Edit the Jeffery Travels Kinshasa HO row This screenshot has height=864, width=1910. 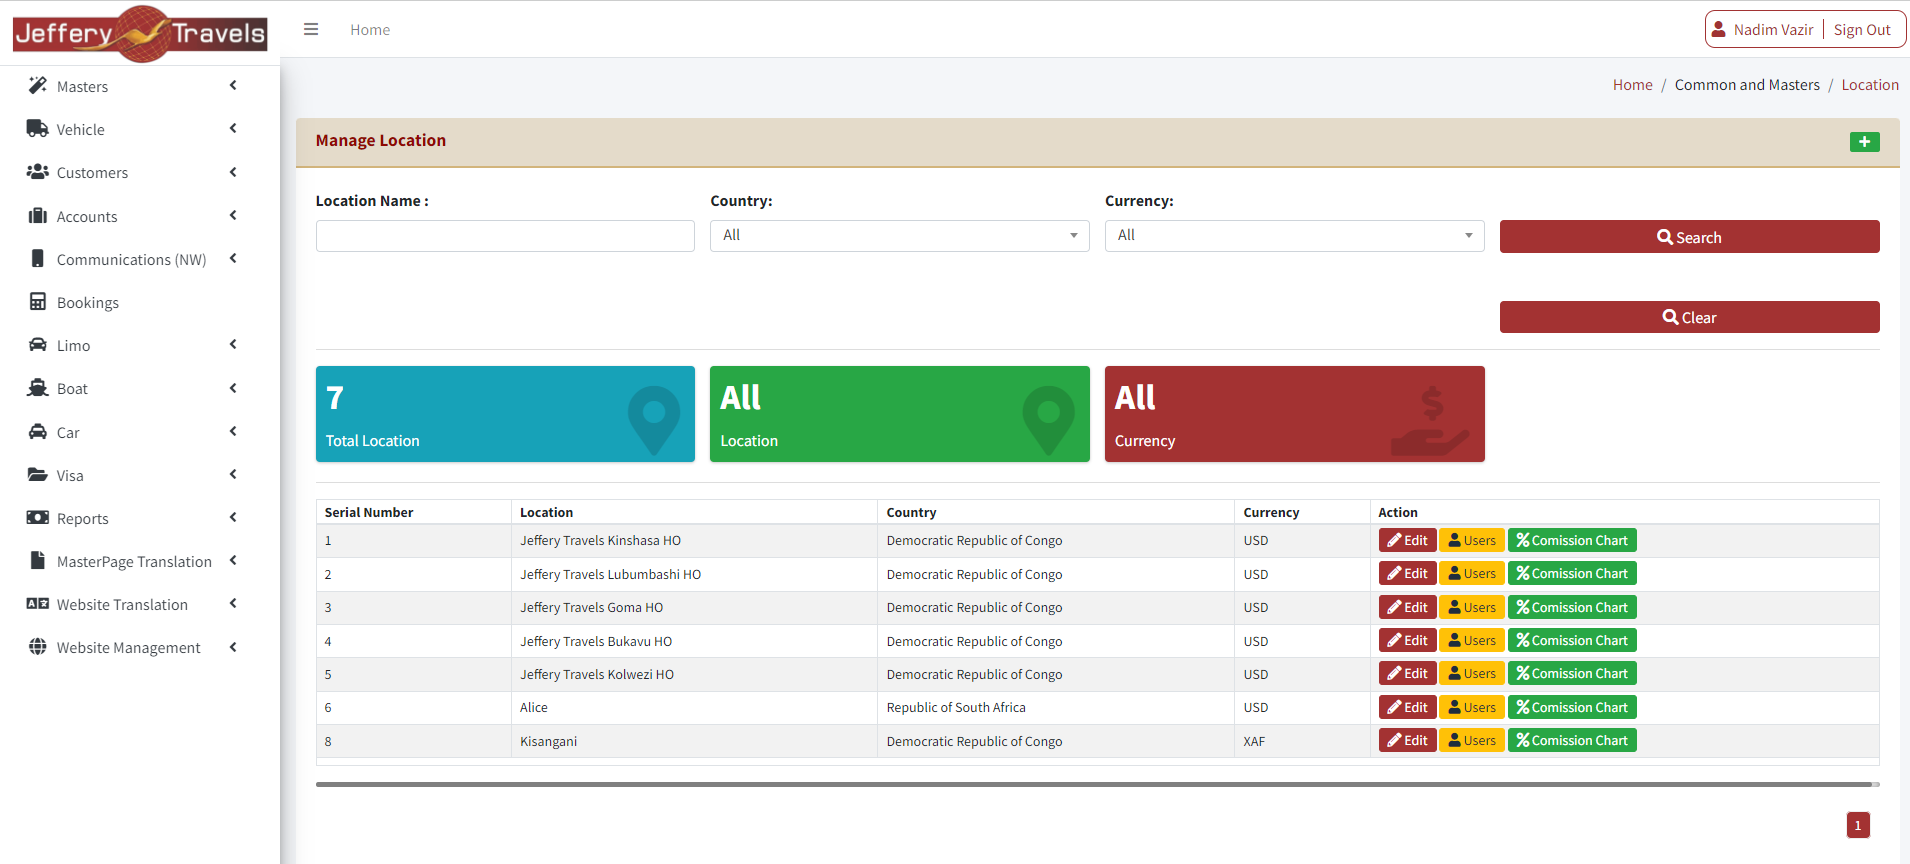click(1407, 541)
